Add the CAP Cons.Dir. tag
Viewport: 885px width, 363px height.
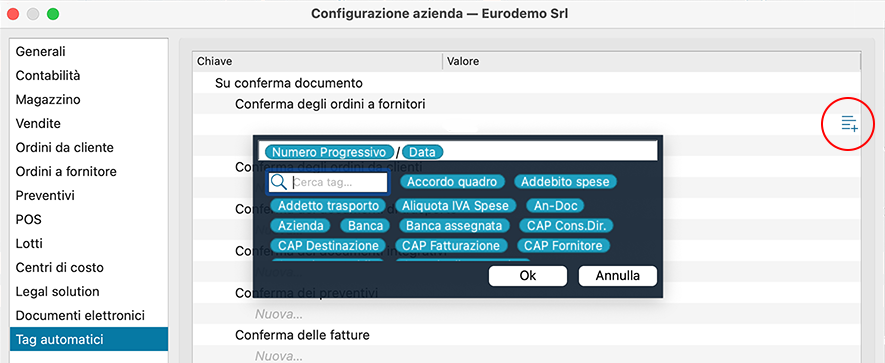tap(566, 226)
